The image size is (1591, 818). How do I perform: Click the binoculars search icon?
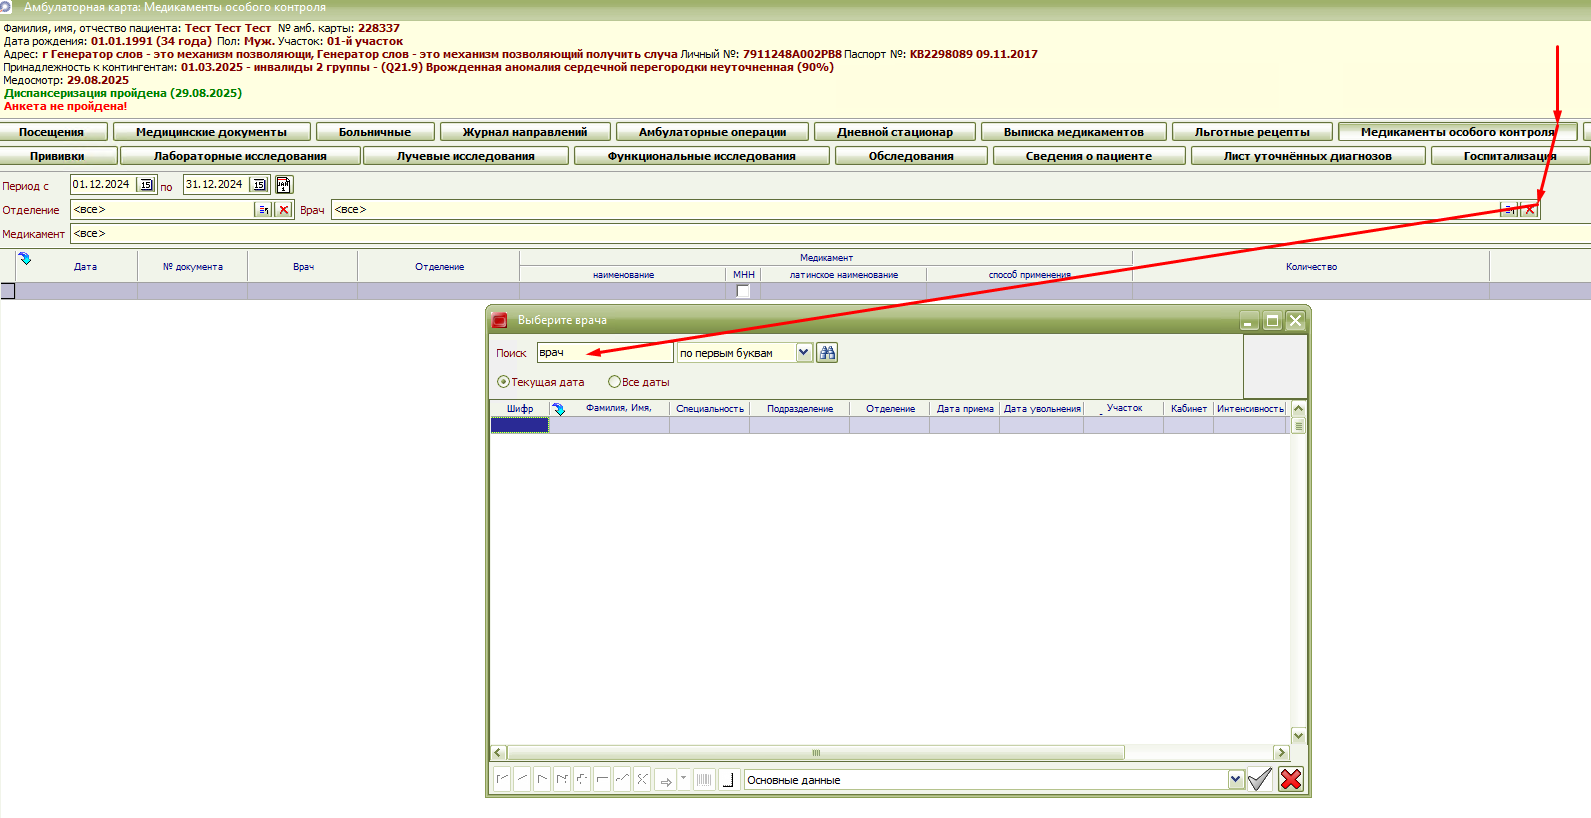(x=827, y=353)
